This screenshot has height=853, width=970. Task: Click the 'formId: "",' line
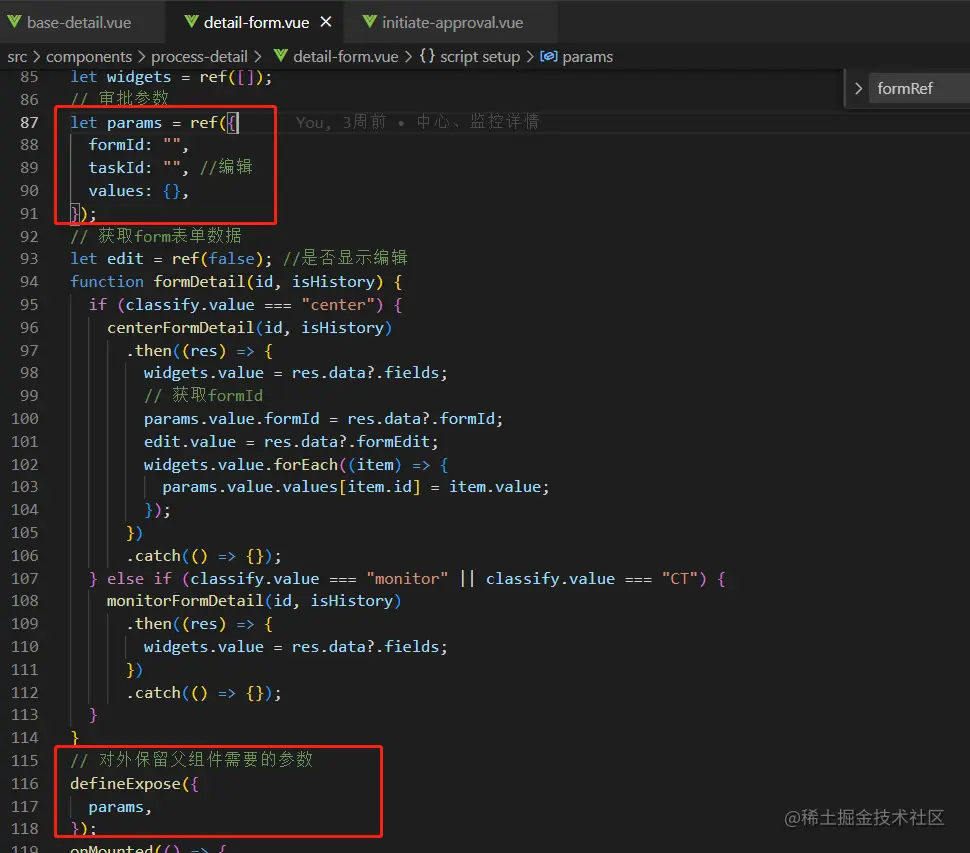coord(139,145)
